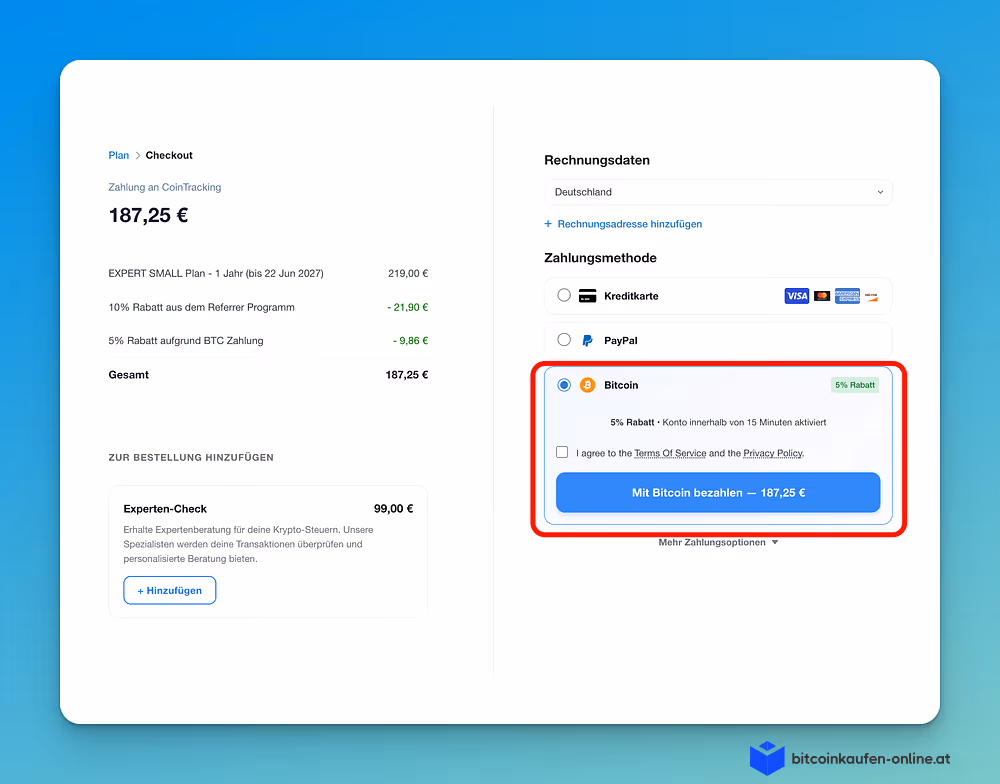Click the Rechnungsdaten heading

point(597,160)
